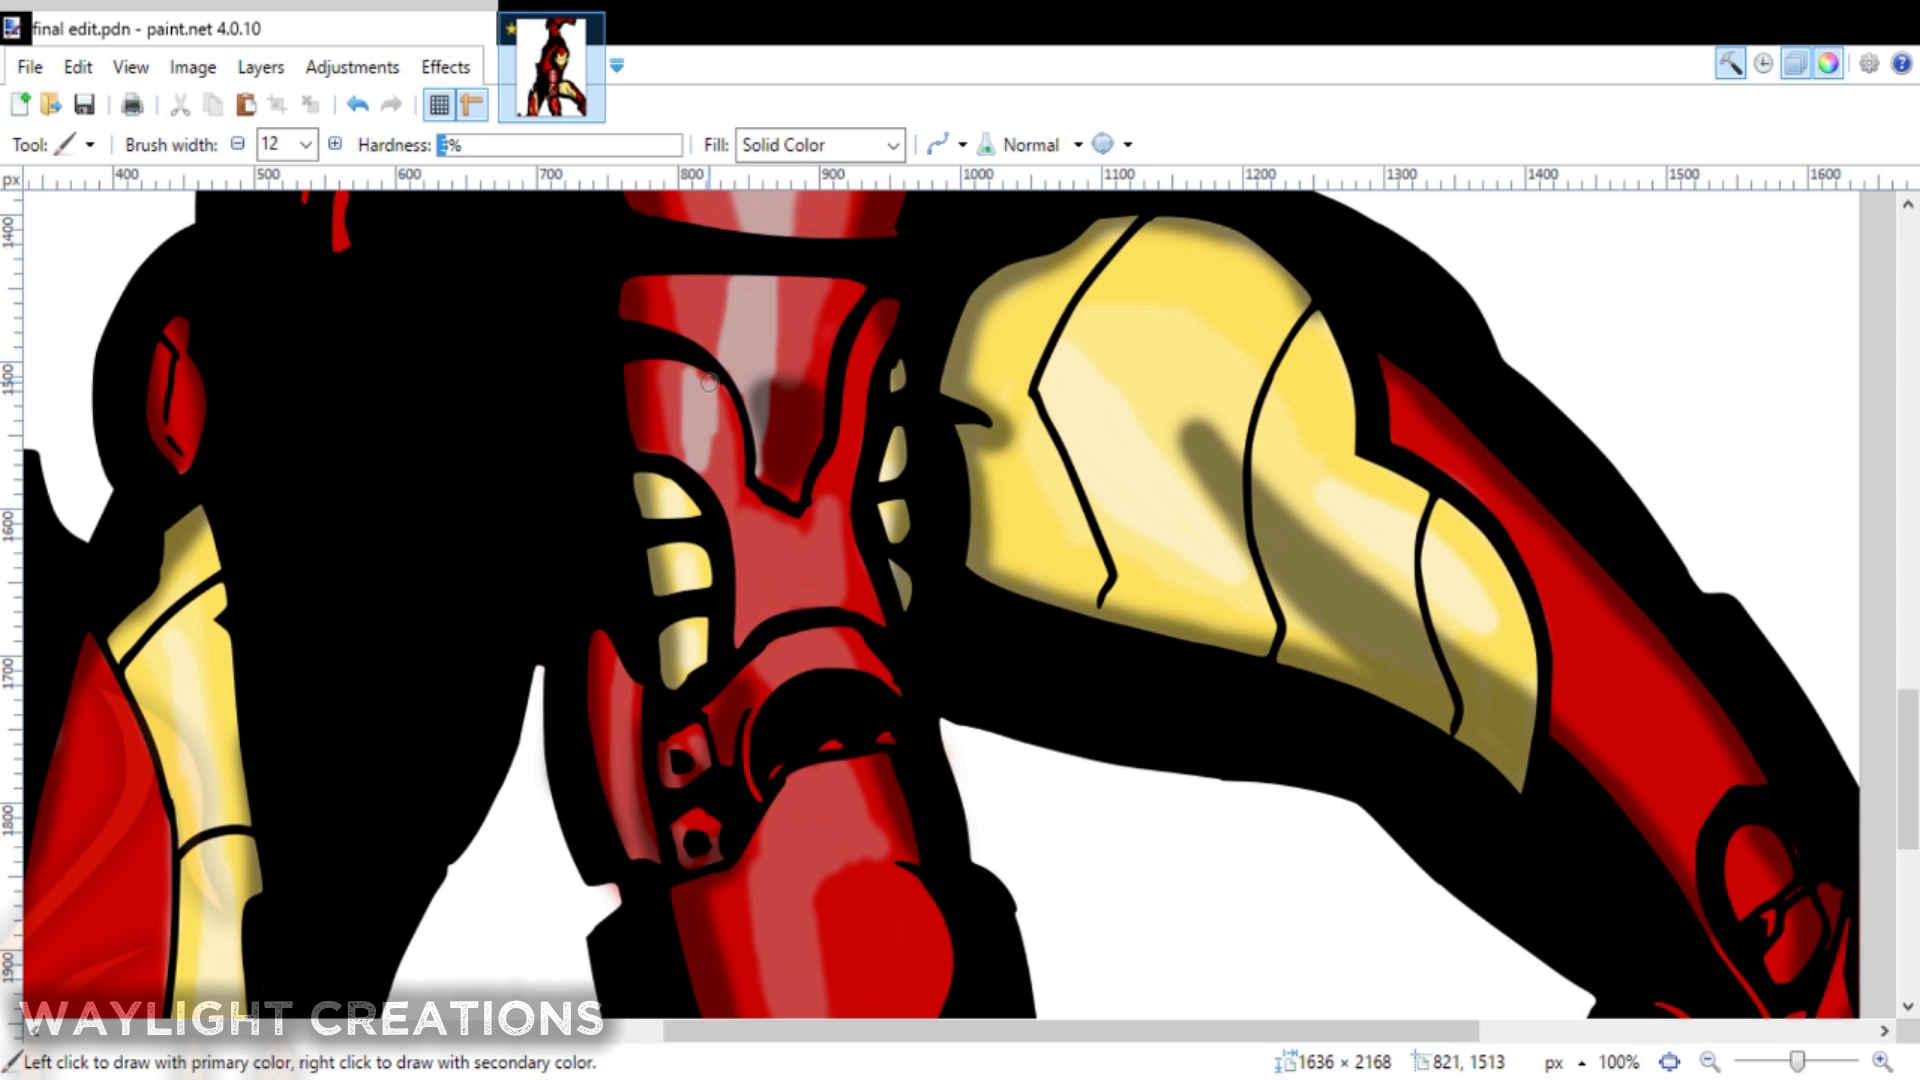The image size is (1920, 1080).
Task: Click the 100% zoom level text
Action: pos(1619,1062)
